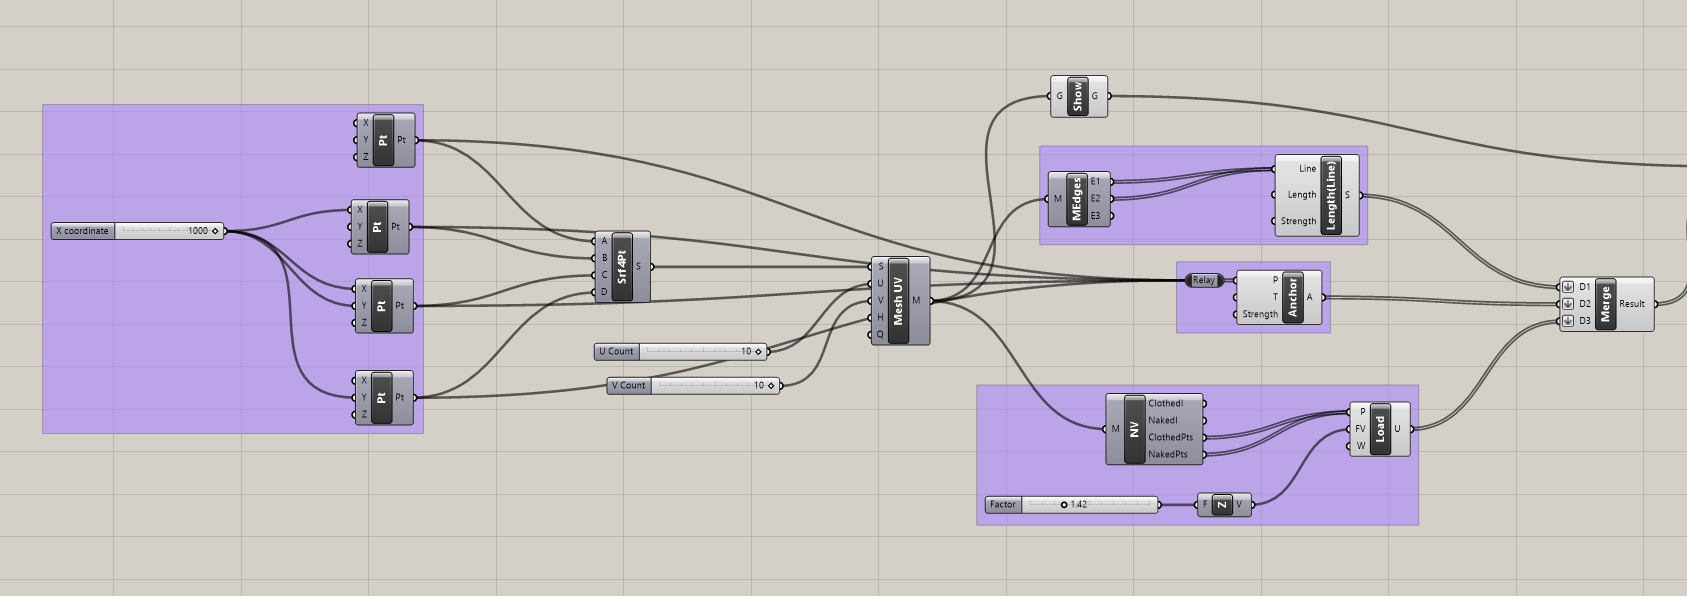The width and height of the screenshot is (1687, 596).
Task: Click the flatten arrow on Merge D1
Action: click(x=1568, y=287)
